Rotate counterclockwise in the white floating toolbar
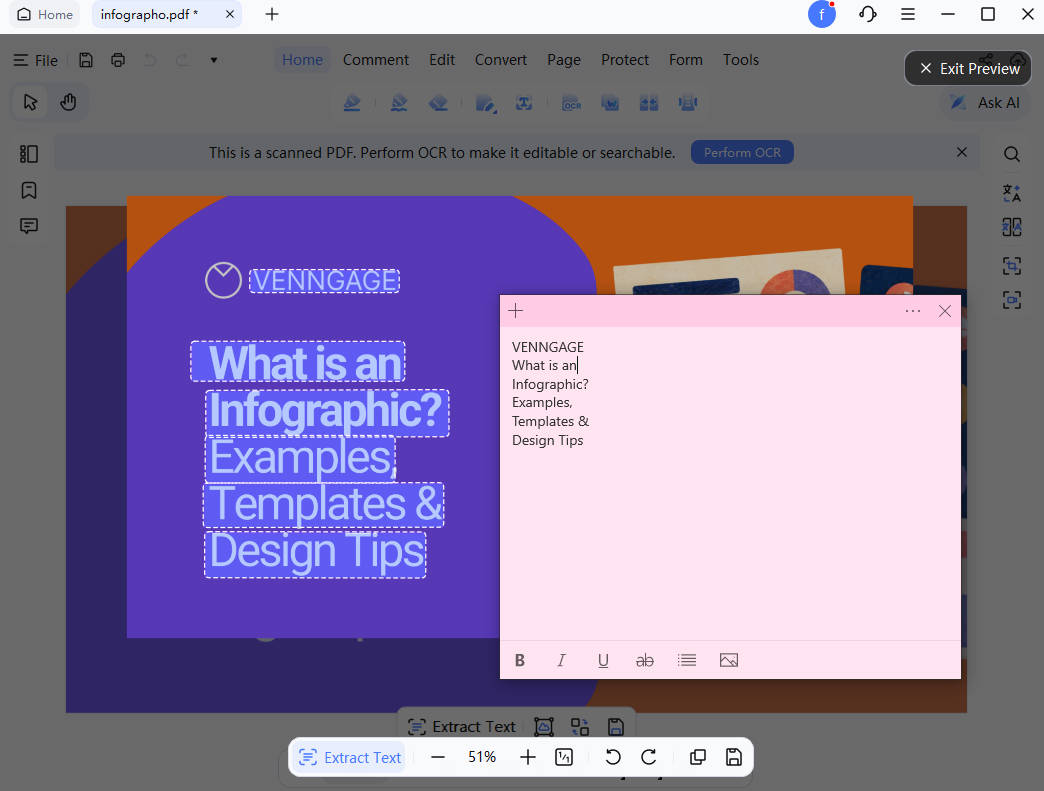Image resolution: width=1044 pixels, height=791 pixels. point(613,757)
